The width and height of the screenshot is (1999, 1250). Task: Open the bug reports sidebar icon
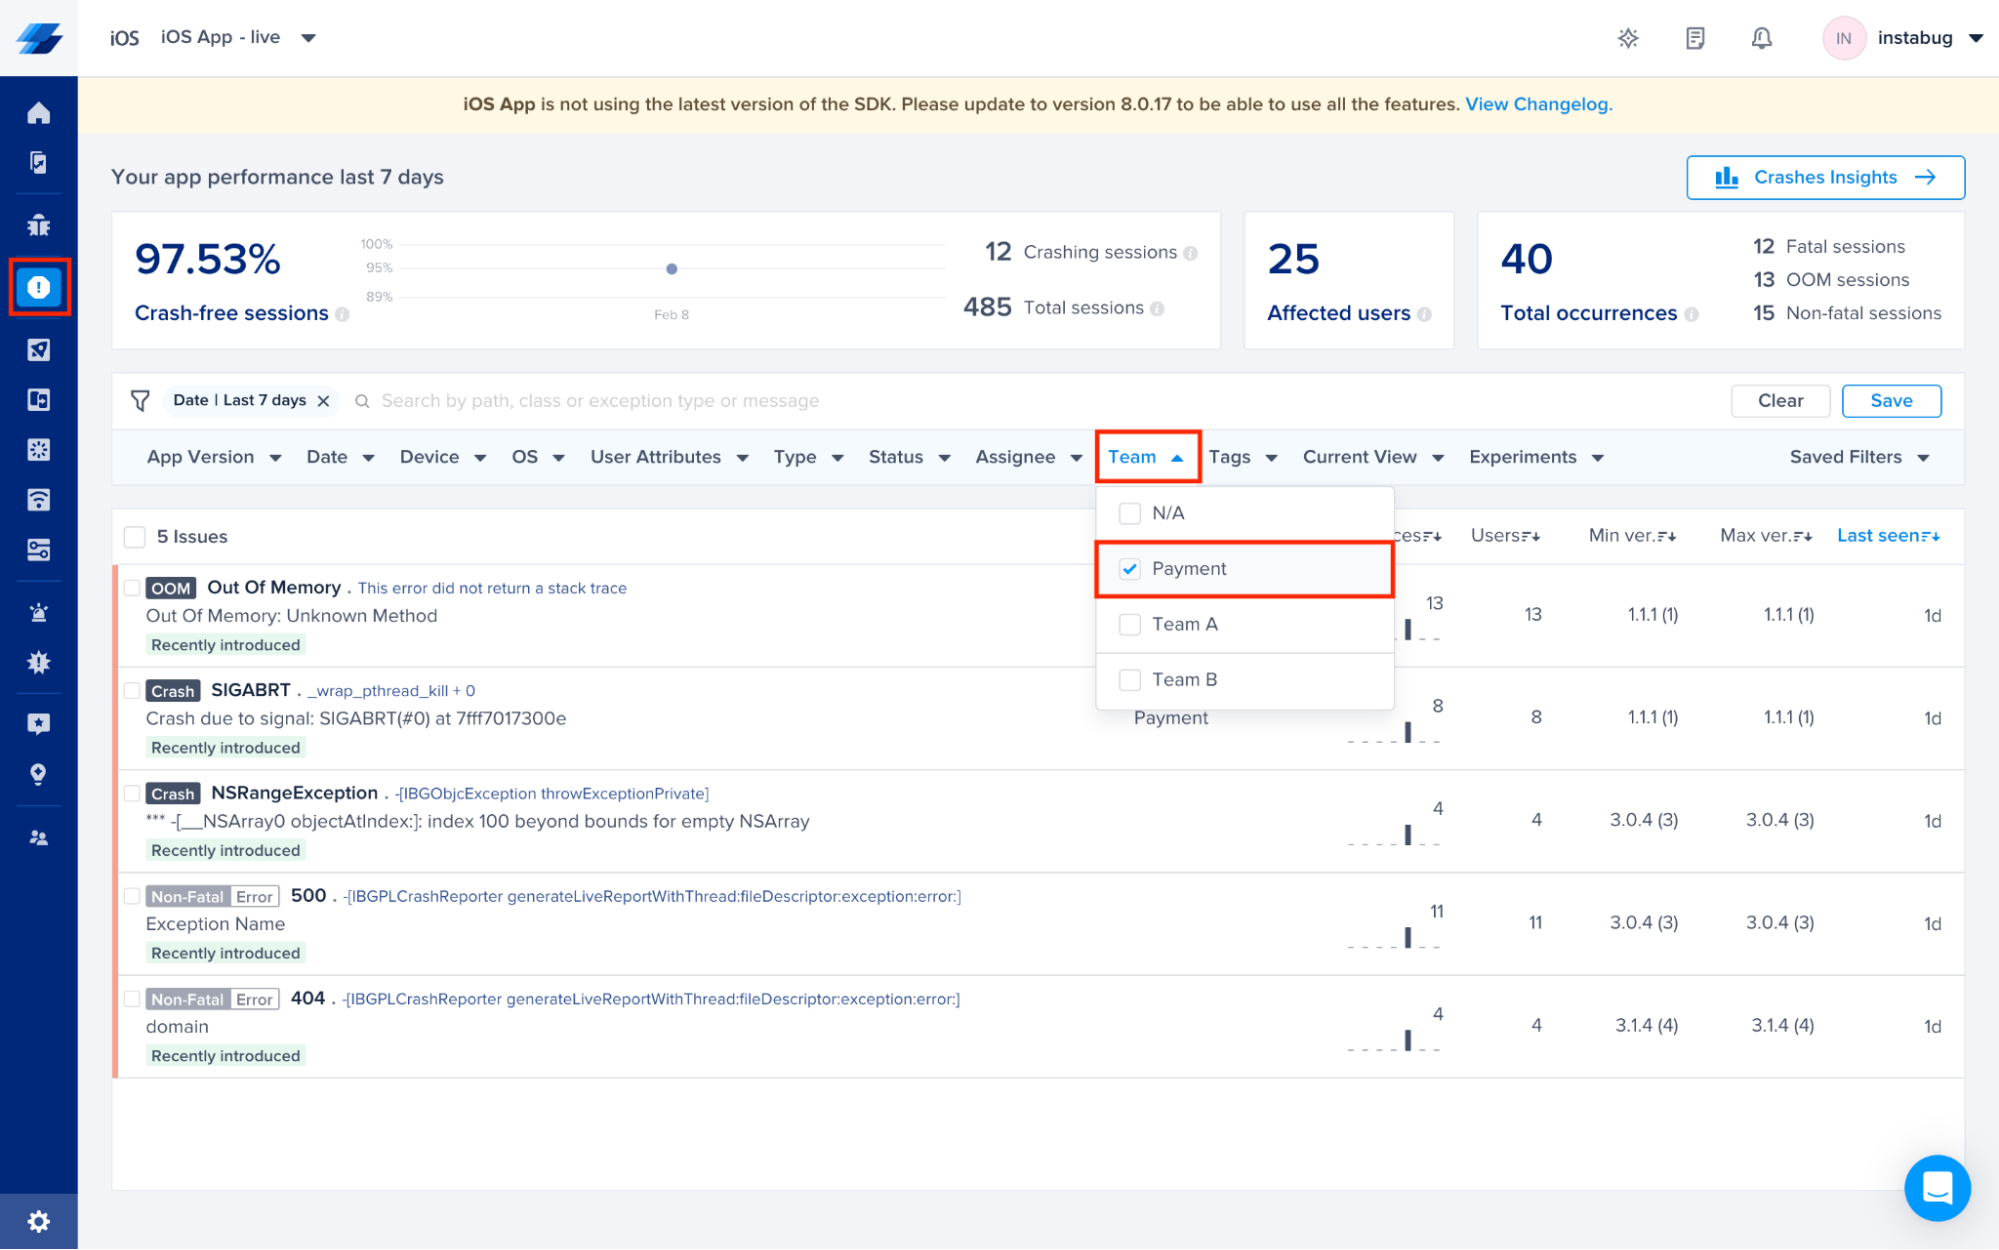[x=38, y=225]
